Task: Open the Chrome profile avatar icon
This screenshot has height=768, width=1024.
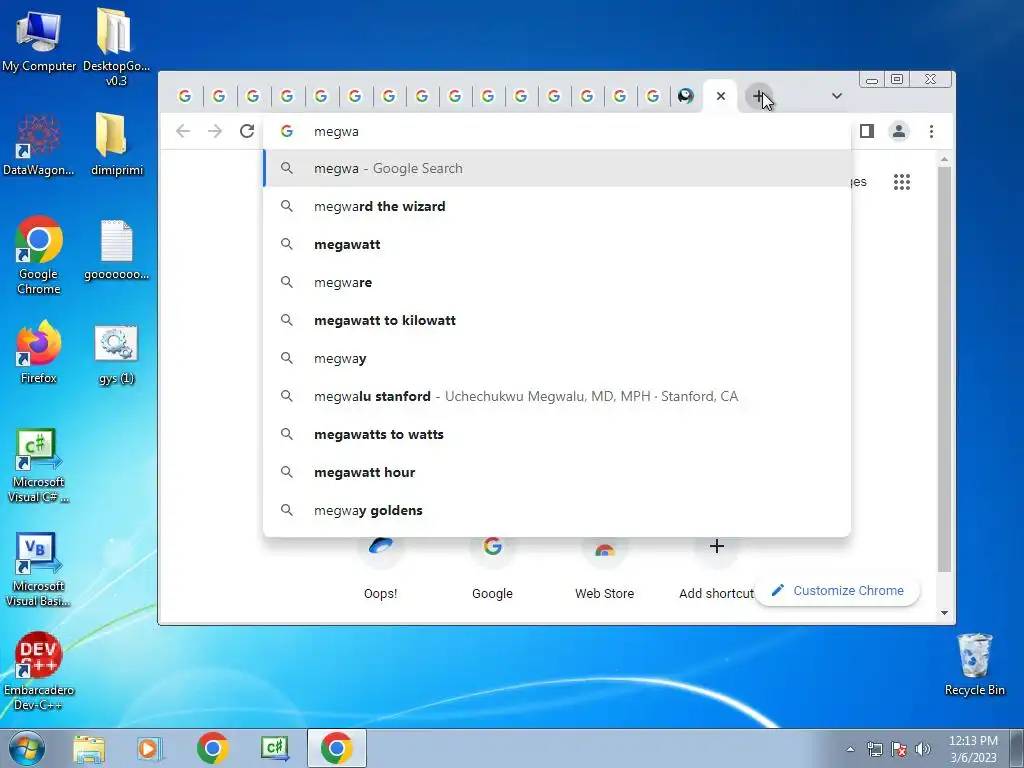Action: (x=899, y=131)
